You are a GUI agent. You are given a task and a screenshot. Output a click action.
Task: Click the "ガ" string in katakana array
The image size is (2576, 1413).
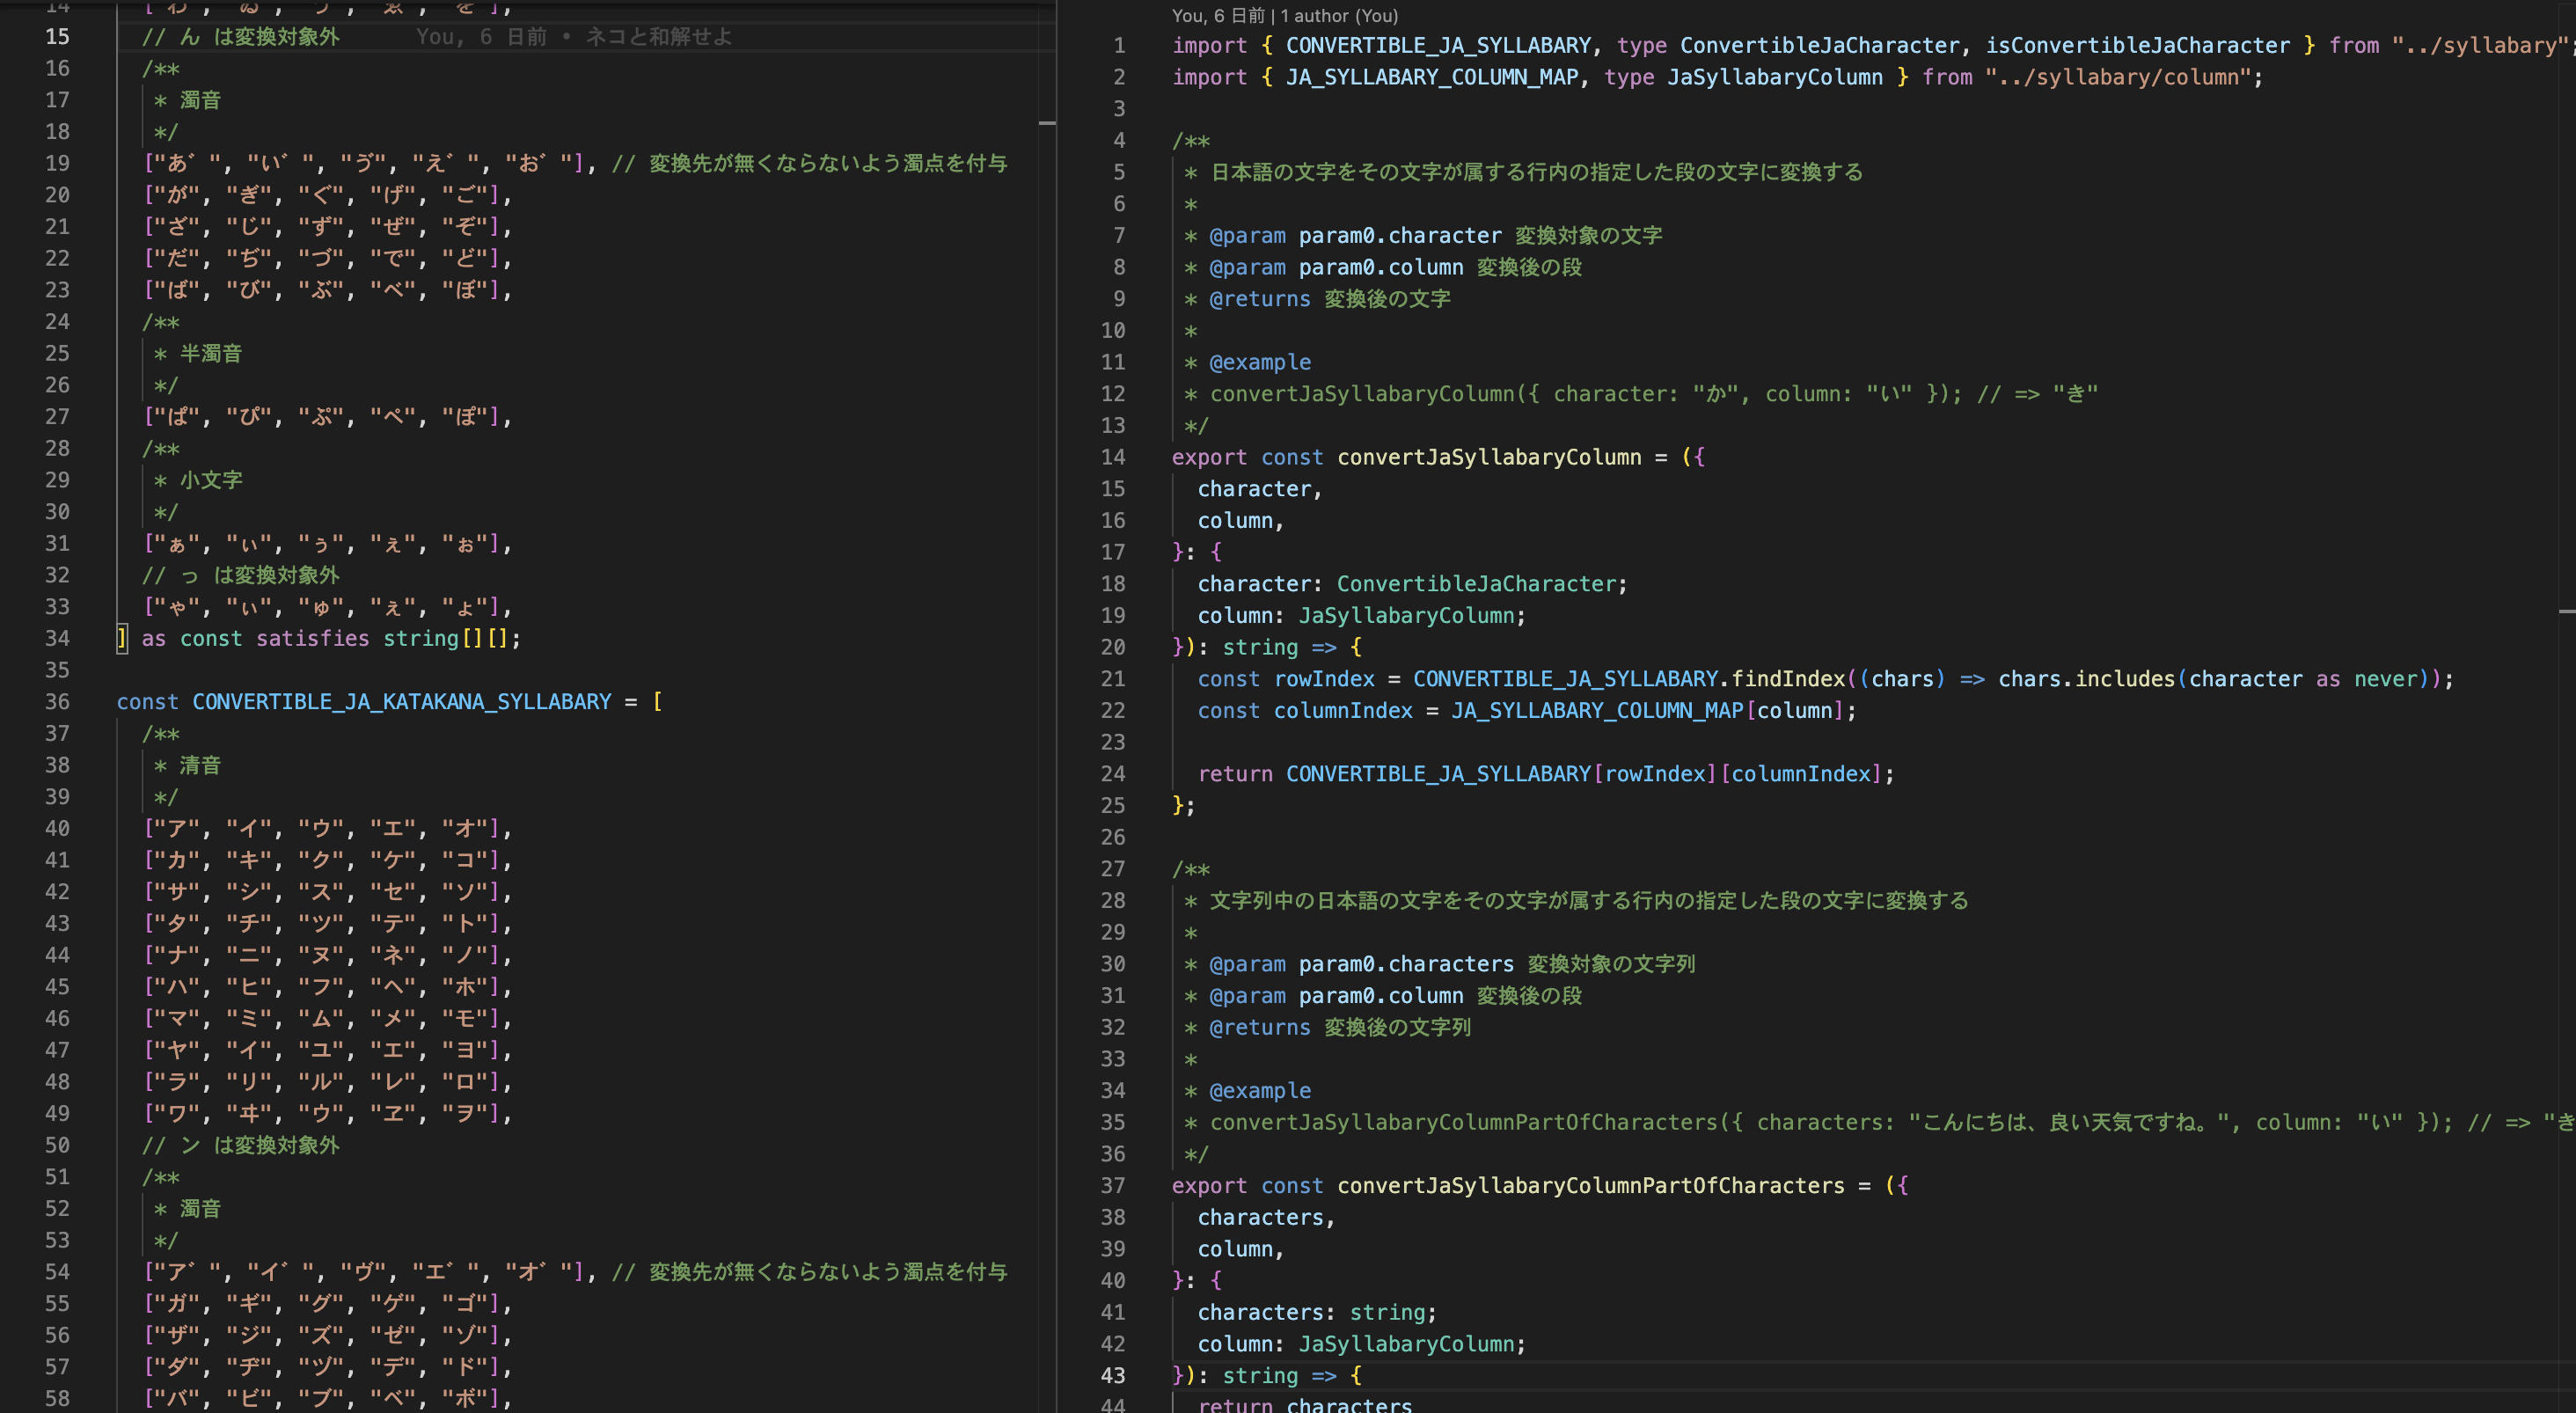177,1304
